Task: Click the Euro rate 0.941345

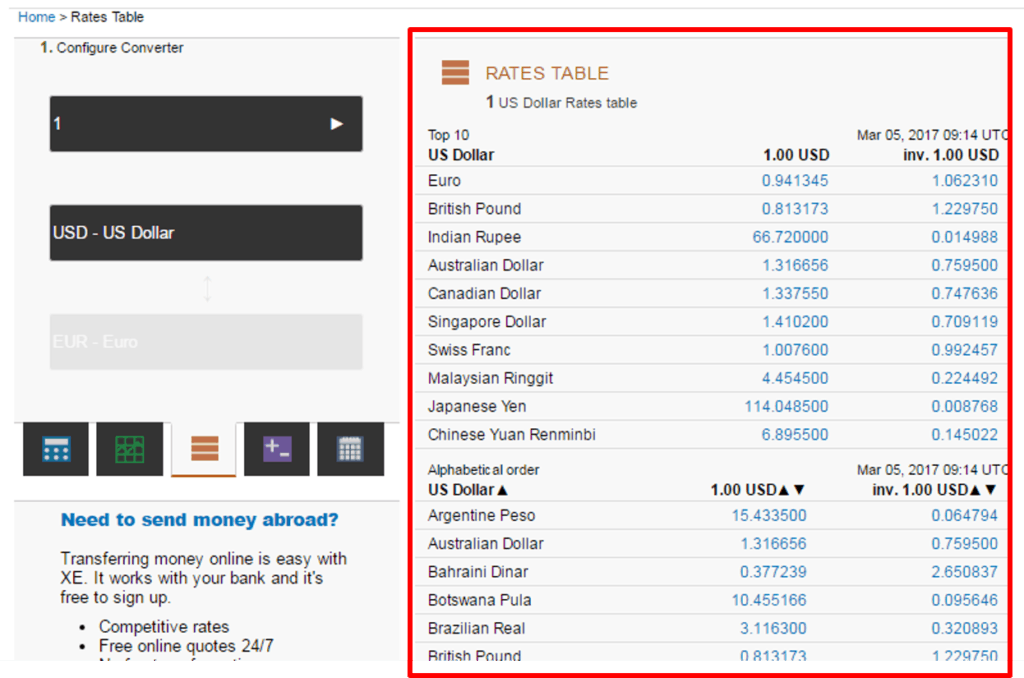Action: click(x=795, y=181)
